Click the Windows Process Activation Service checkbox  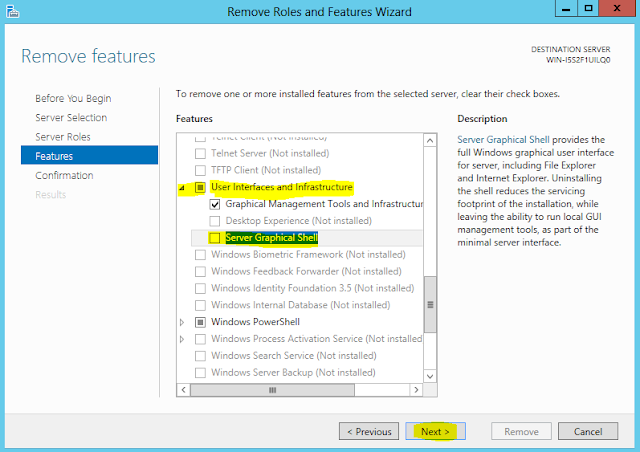coord(200,339)
